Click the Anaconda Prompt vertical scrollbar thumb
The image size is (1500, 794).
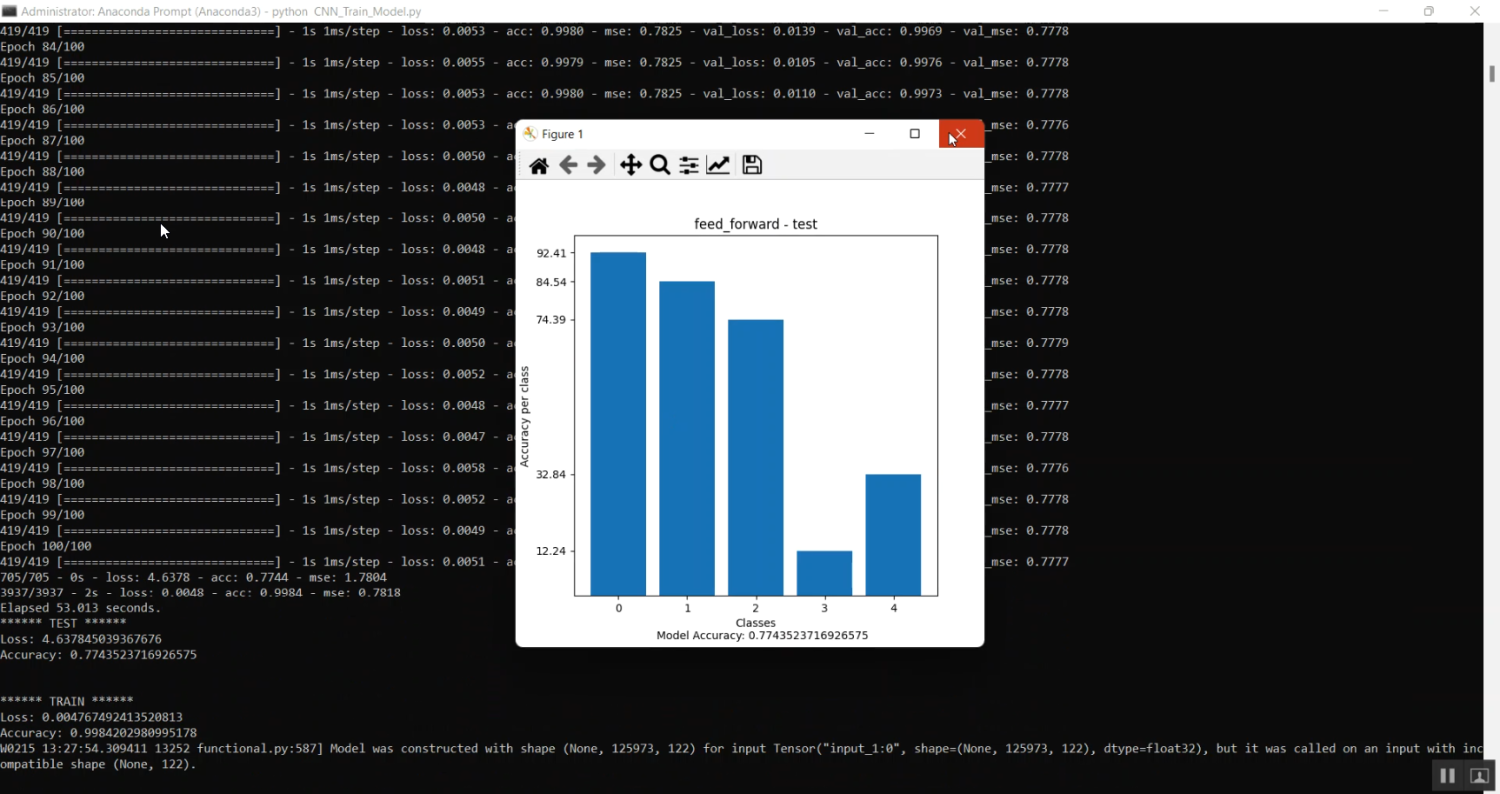click(x=1491, y=74)
